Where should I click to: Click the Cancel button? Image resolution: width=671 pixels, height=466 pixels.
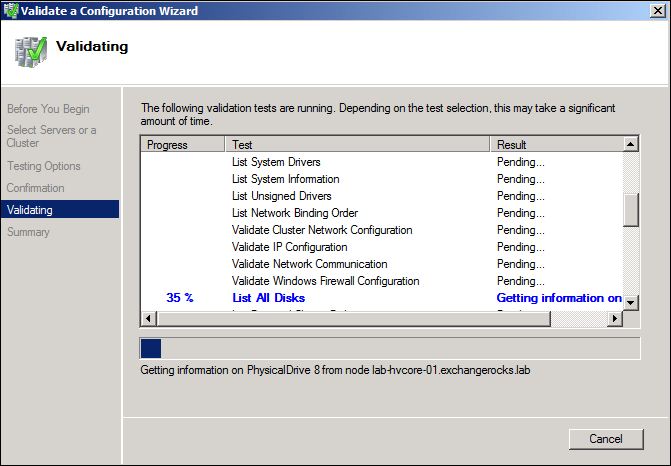tap(605, 439)
